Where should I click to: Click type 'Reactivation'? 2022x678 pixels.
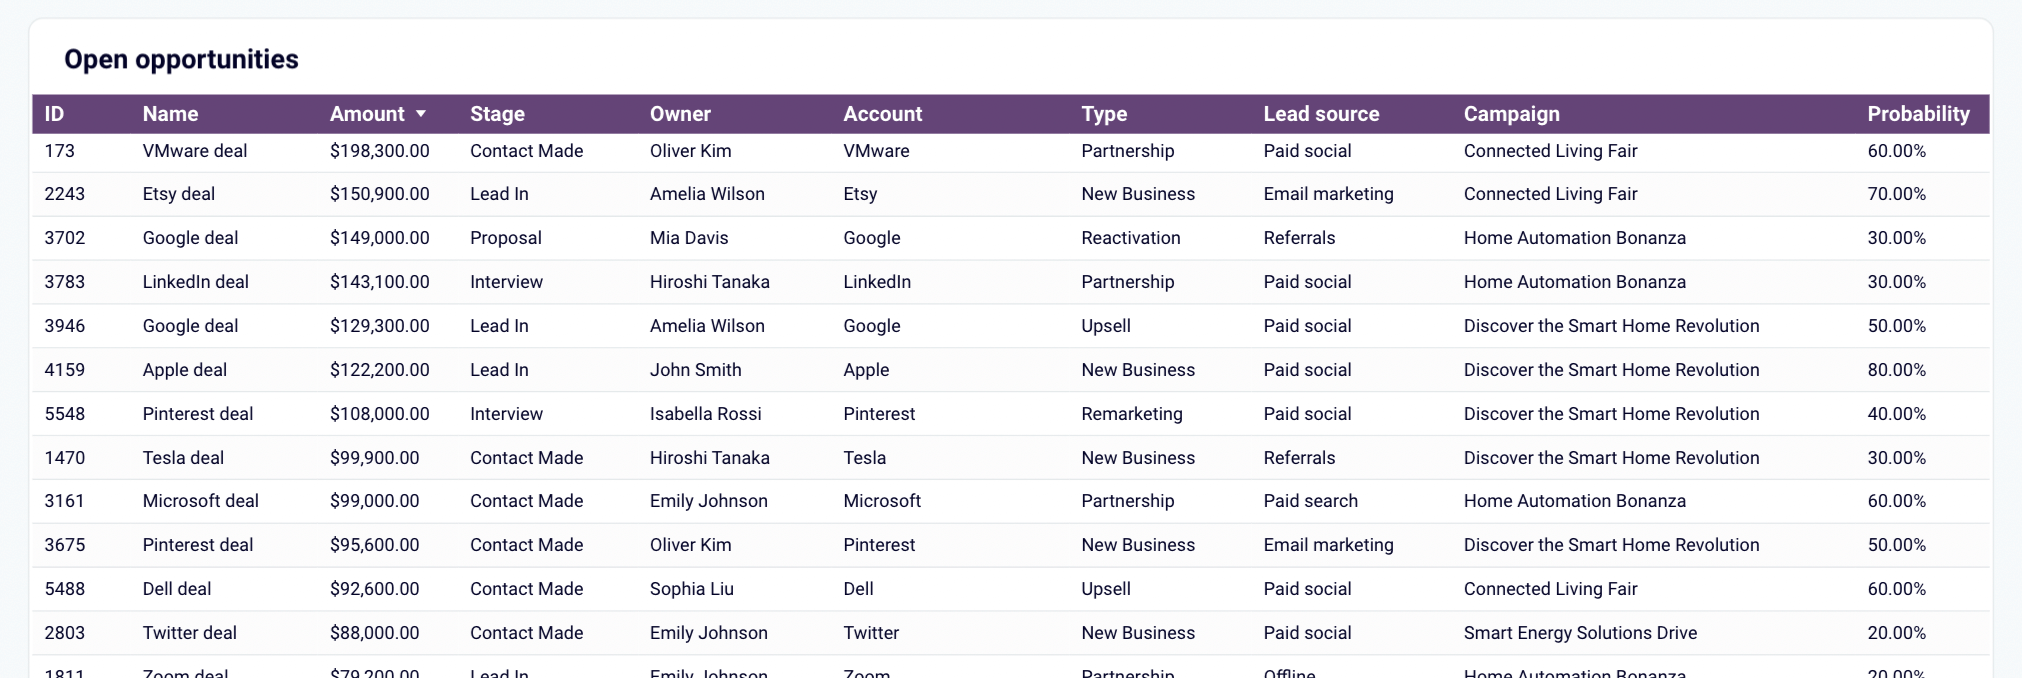(x=1131, y=238)
